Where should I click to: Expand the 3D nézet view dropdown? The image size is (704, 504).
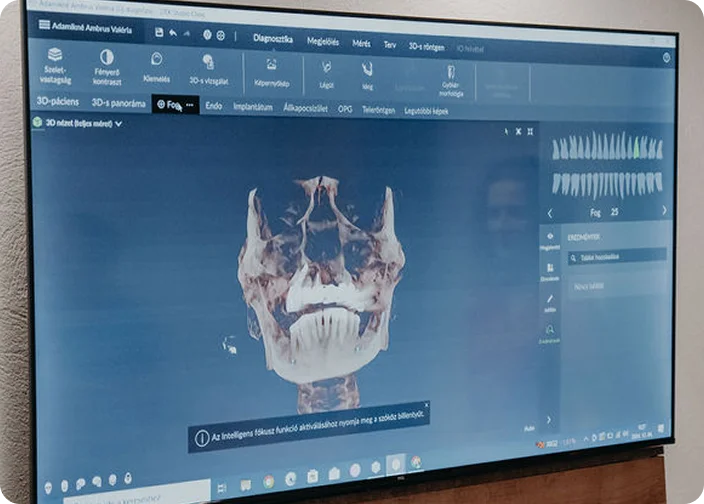point(119,124)
